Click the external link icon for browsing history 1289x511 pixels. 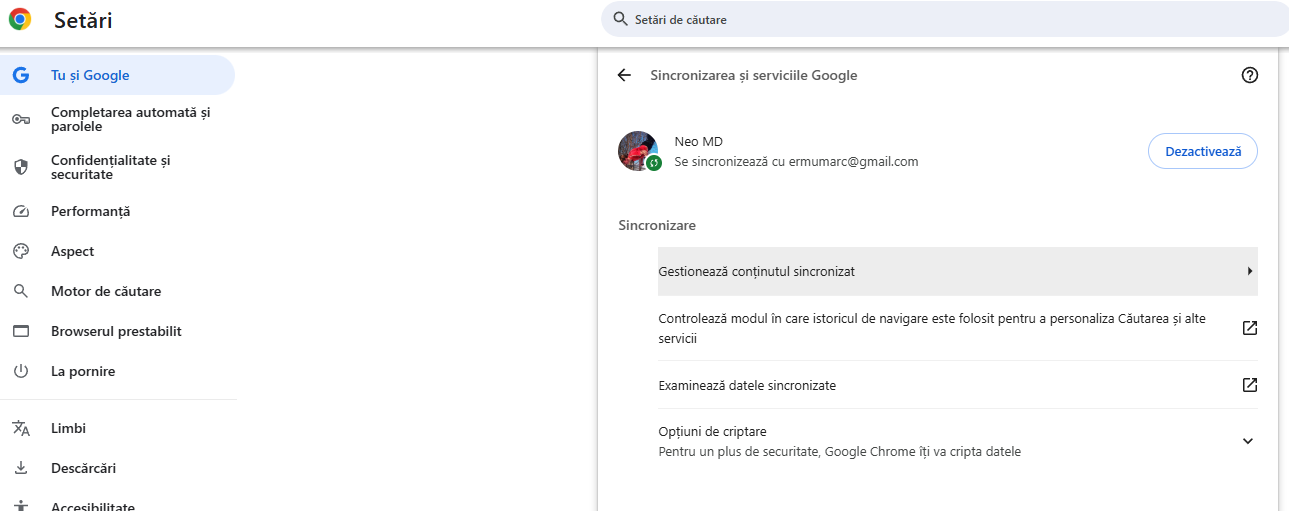[x=1249, y=328]
